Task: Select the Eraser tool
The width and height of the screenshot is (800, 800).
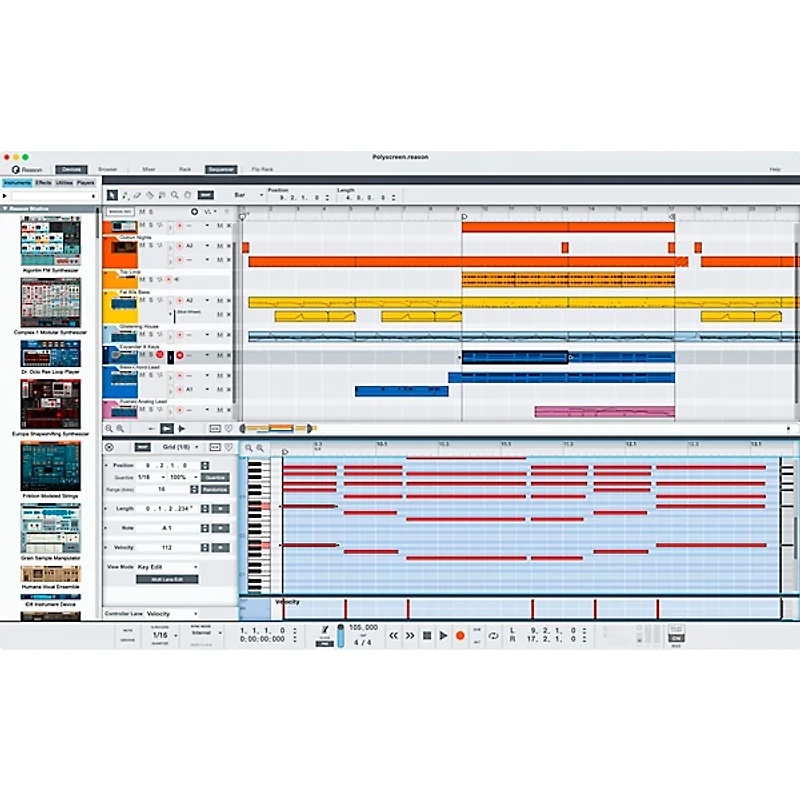Action: pos(136,197)
